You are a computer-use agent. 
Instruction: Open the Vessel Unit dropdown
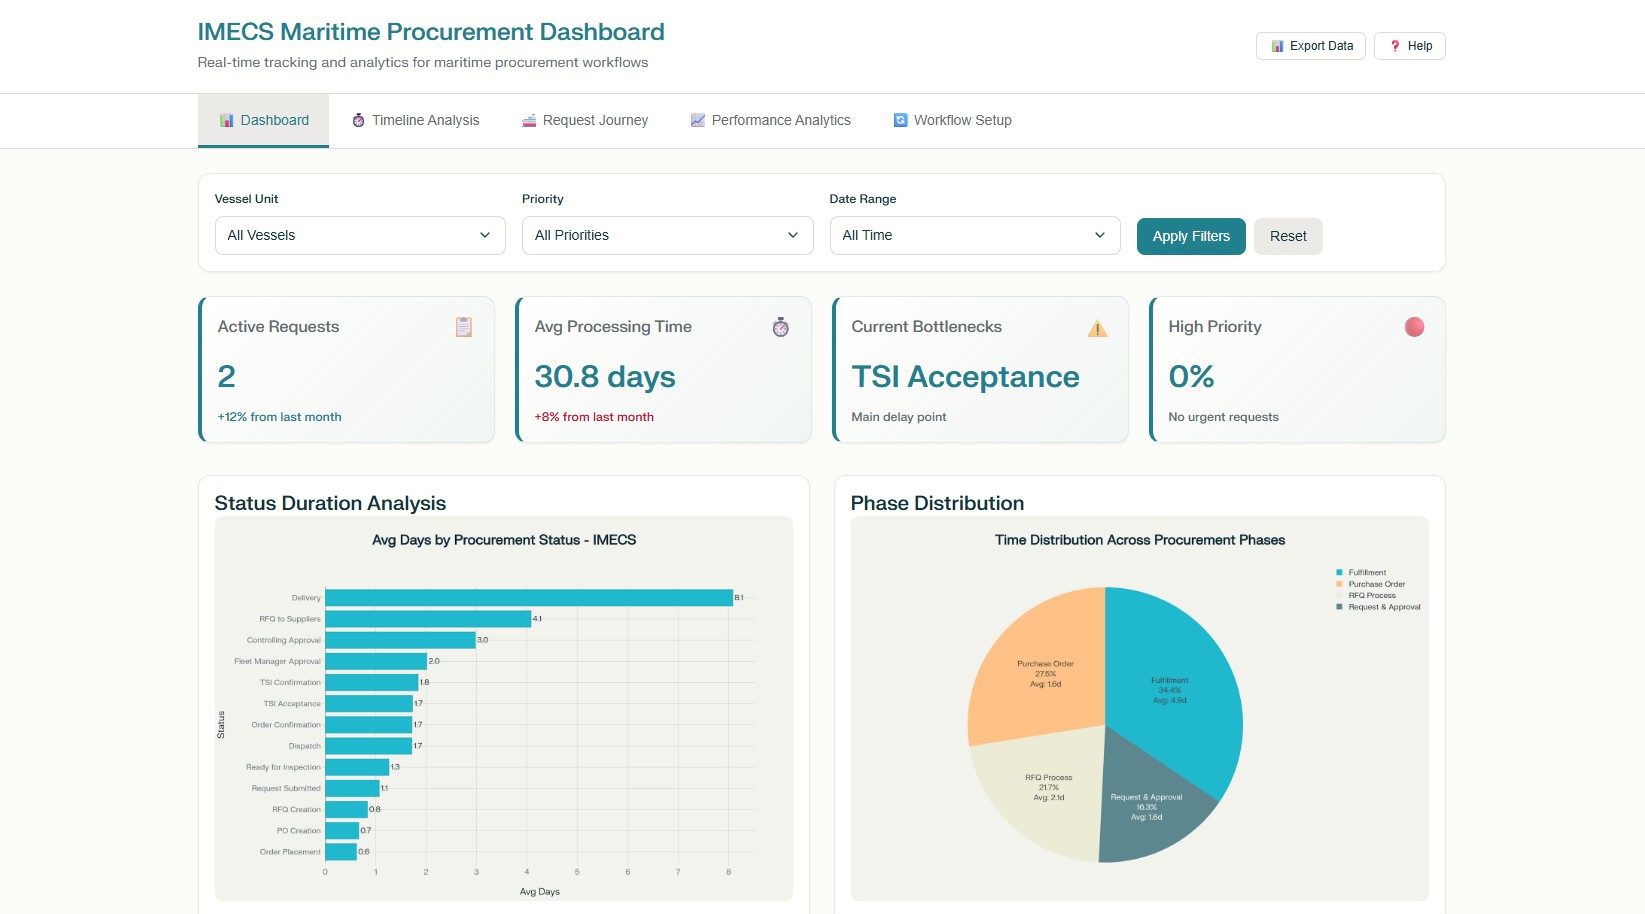pyautogui.click(x=360, y=235)
